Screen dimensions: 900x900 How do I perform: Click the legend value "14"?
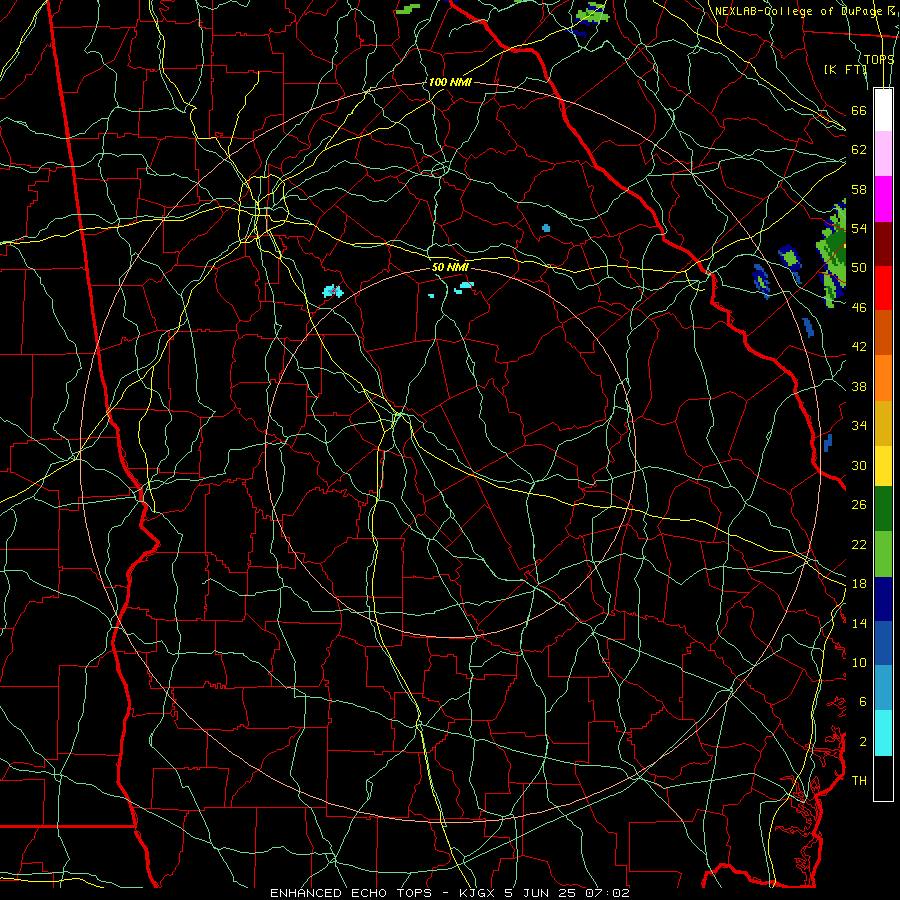click(859, 623)
